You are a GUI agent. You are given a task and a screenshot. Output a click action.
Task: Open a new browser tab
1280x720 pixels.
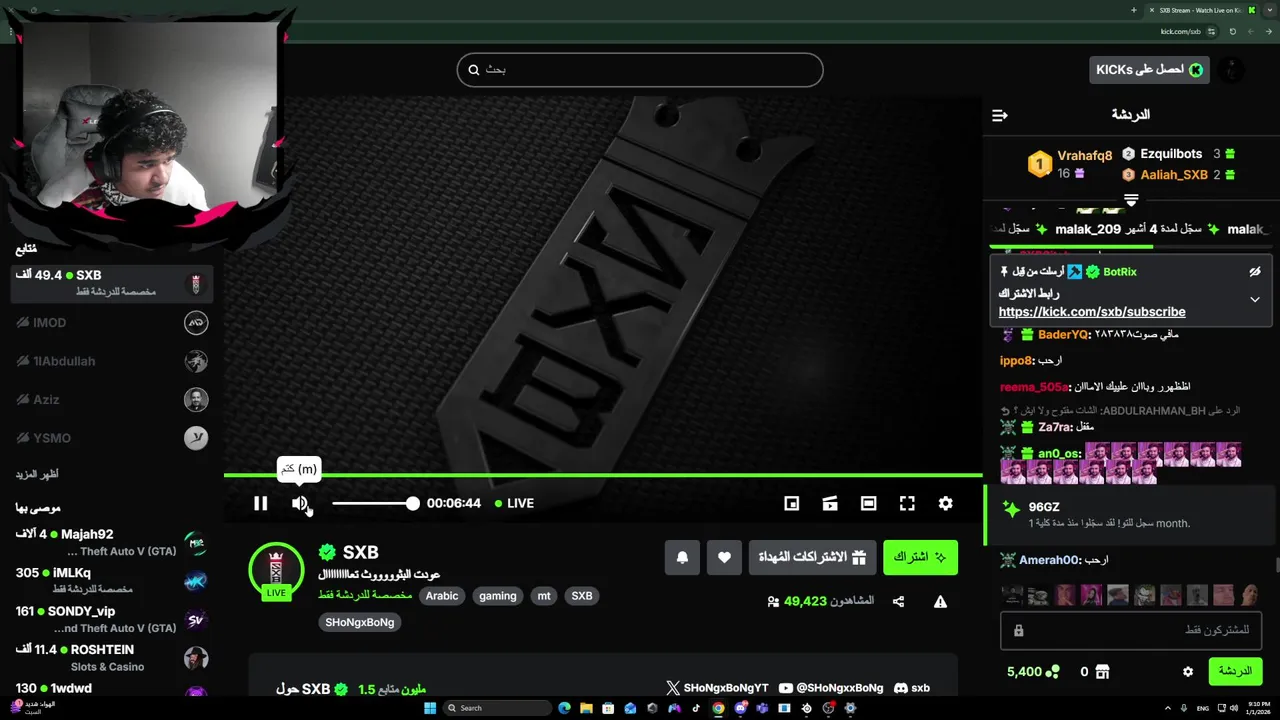[1133, 10]
